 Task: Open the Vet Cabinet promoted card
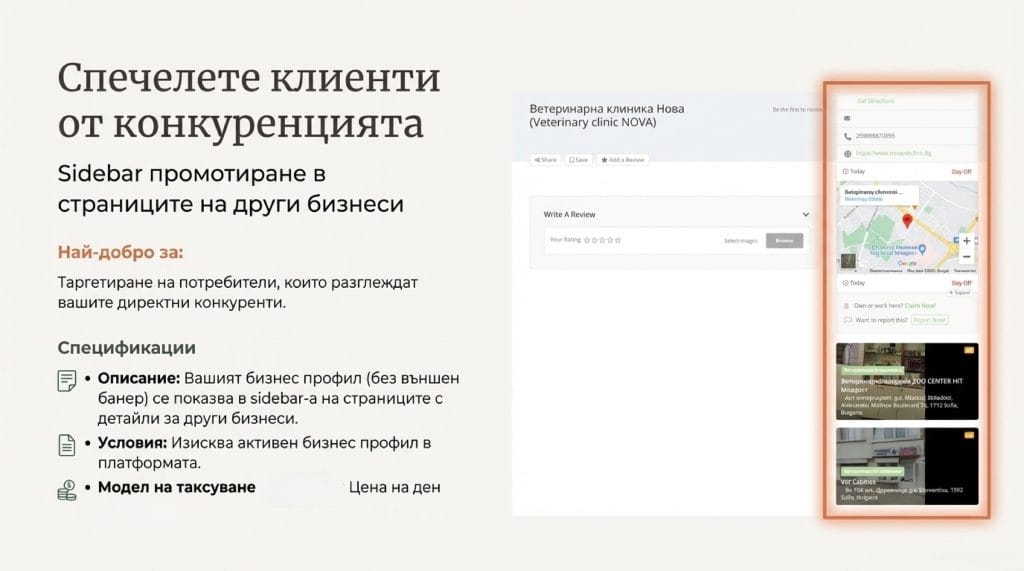(x=907, y=466)
